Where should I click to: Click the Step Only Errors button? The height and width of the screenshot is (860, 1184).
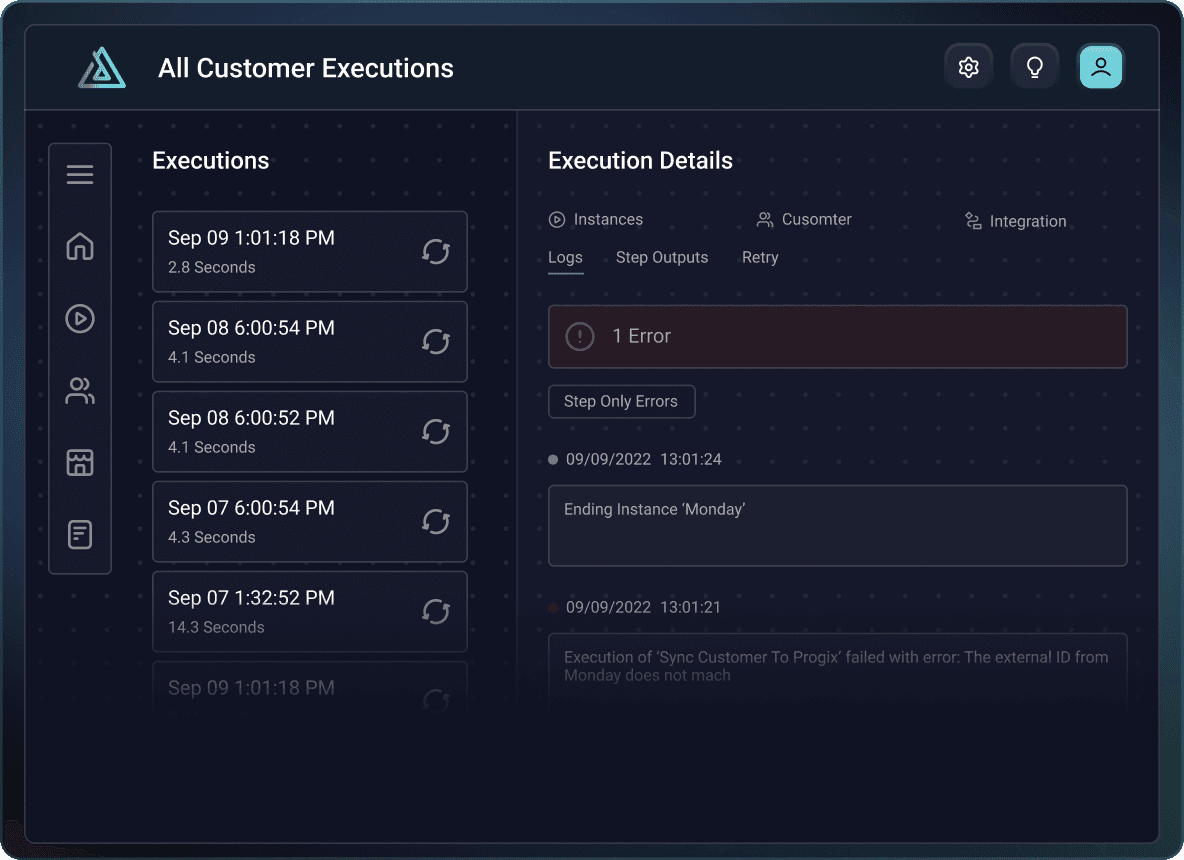click(621, 401)
